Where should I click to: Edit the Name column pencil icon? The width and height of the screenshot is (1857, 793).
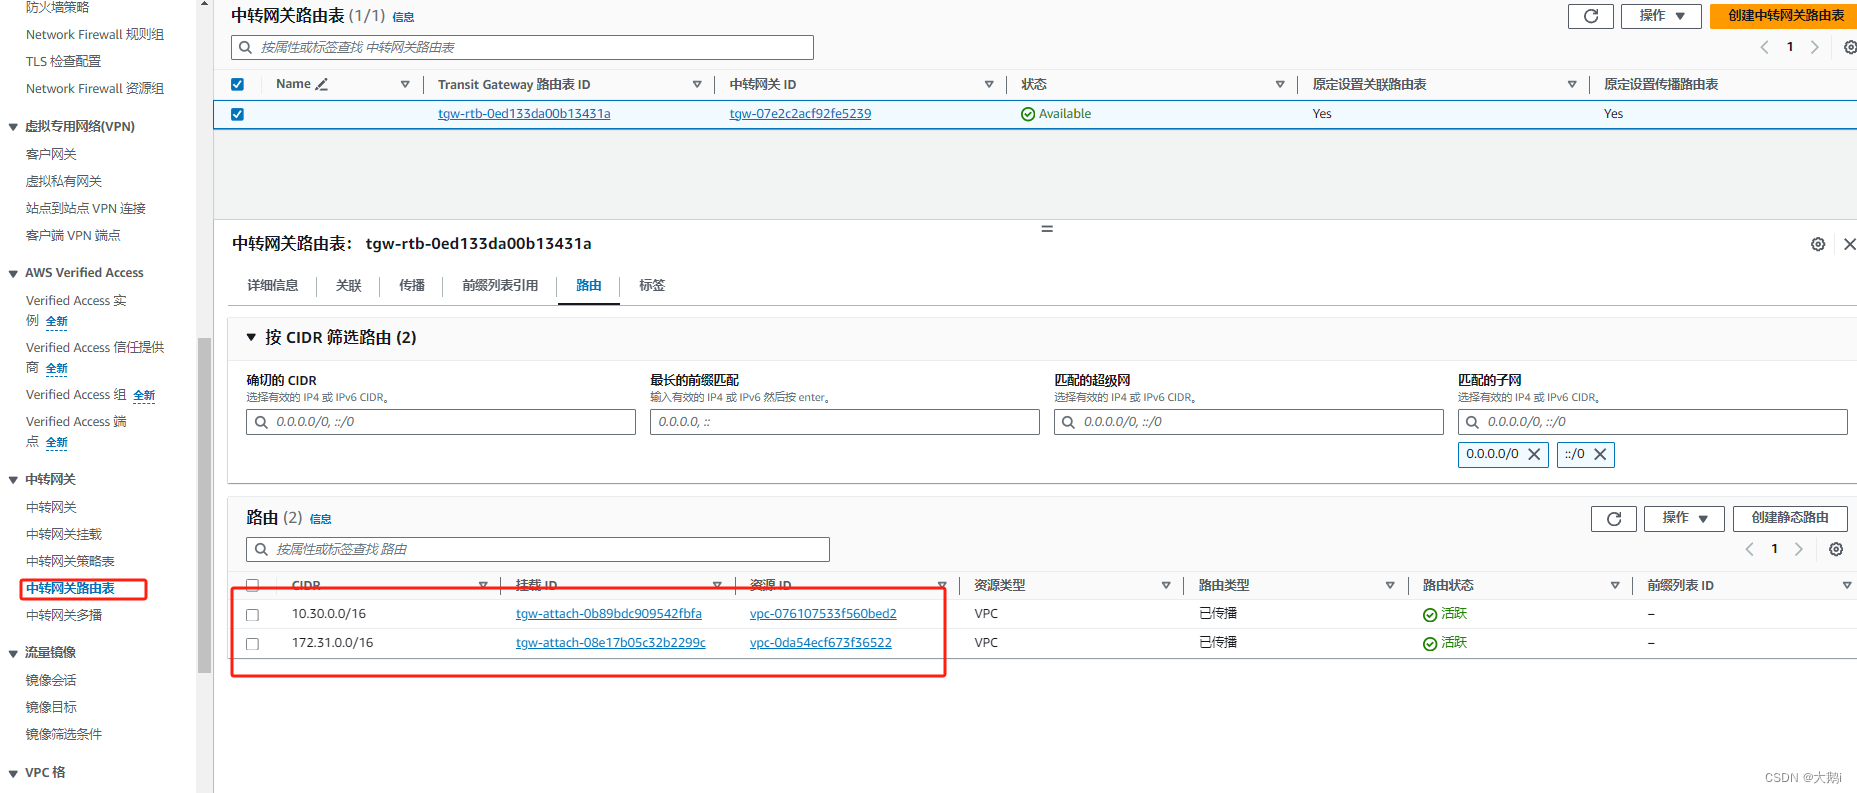[x=322, y=84]
